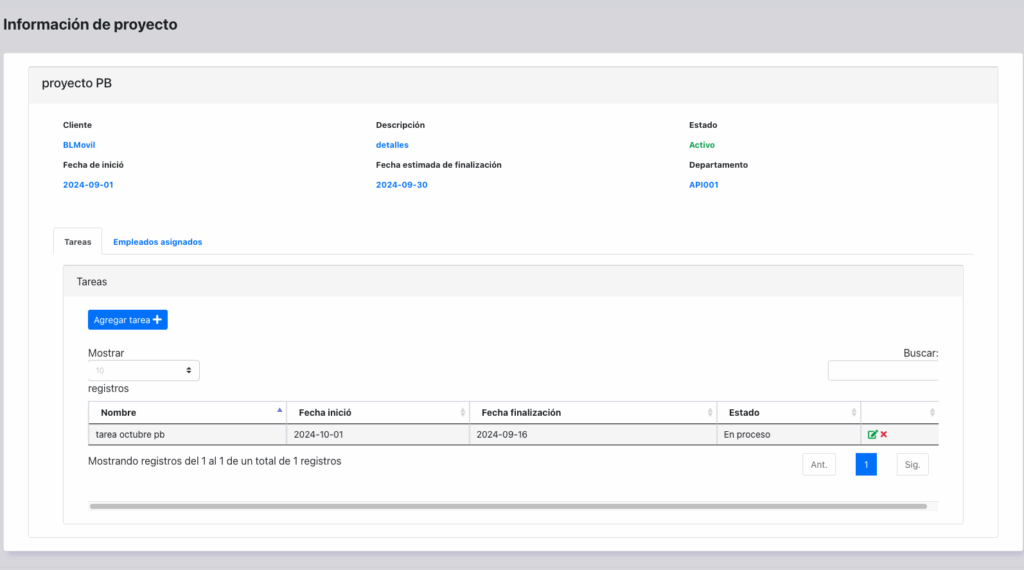This screenshot has width=1024, height=570.
Task: Select the 2024-09-16 end date cell
Action: coord(593,434)
